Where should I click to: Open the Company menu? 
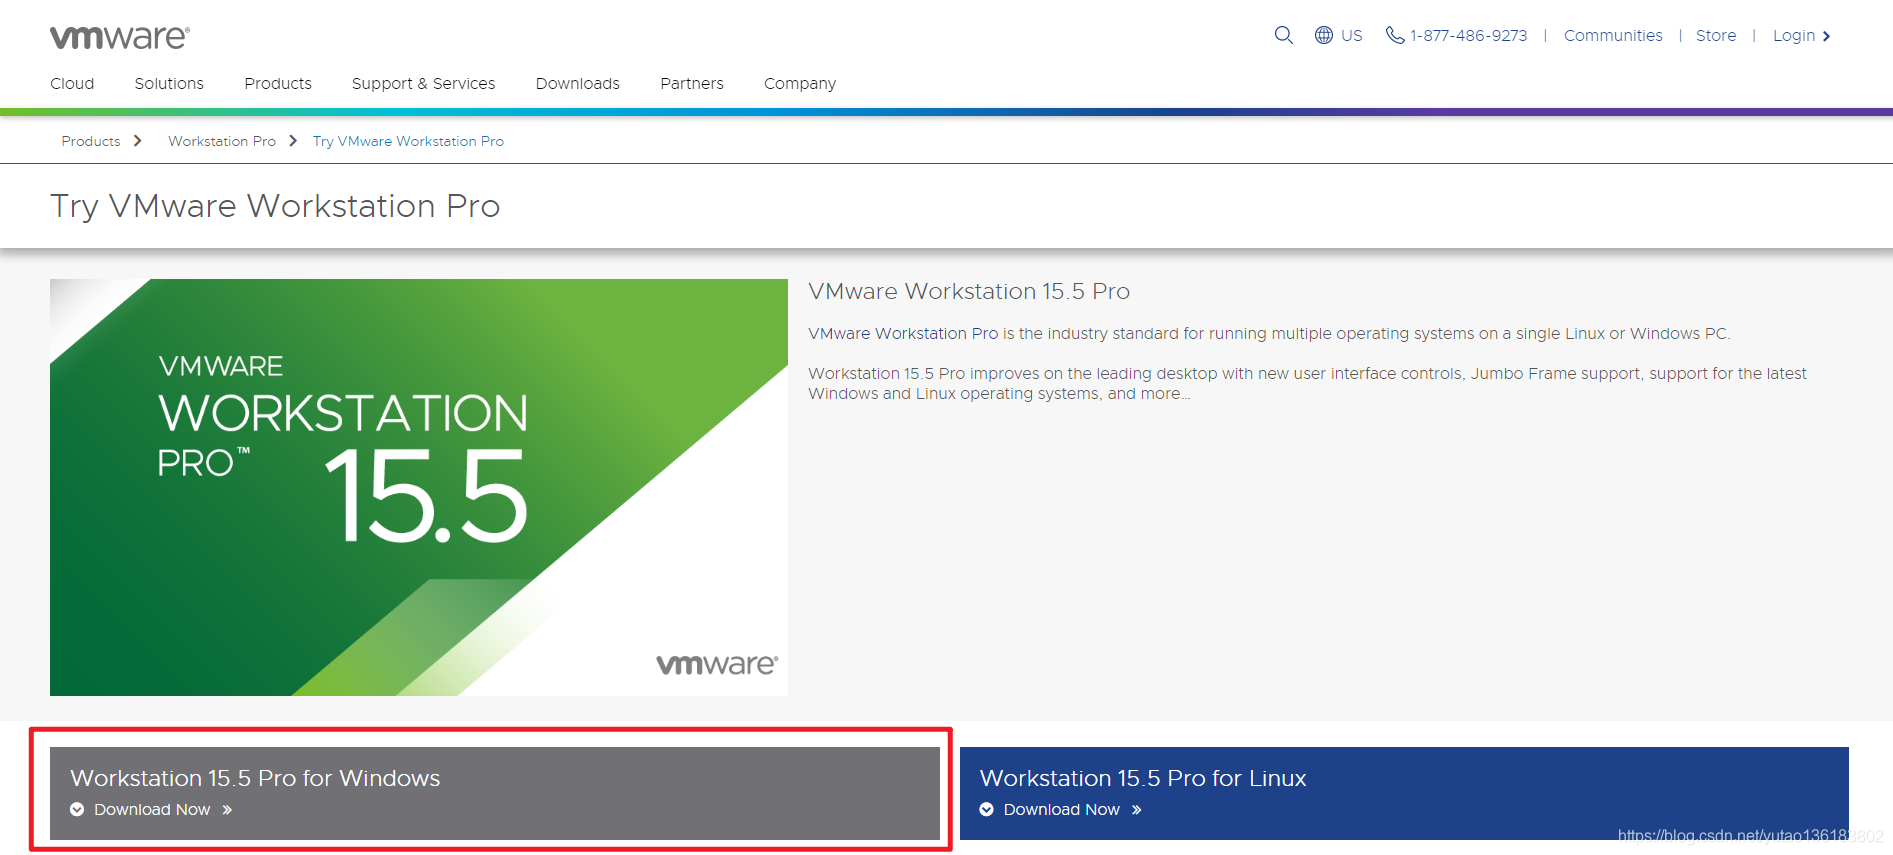[x=800, y=83]
